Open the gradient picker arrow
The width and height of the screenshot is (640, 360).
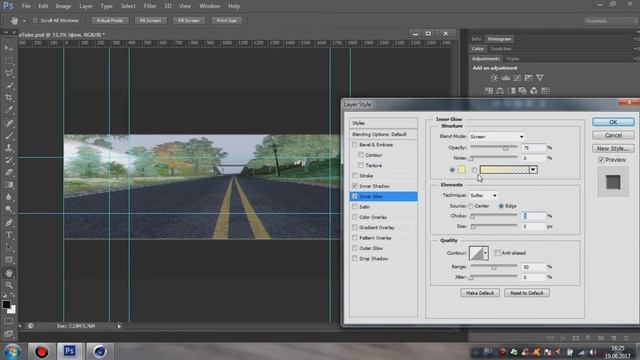(x=533, y=169)
